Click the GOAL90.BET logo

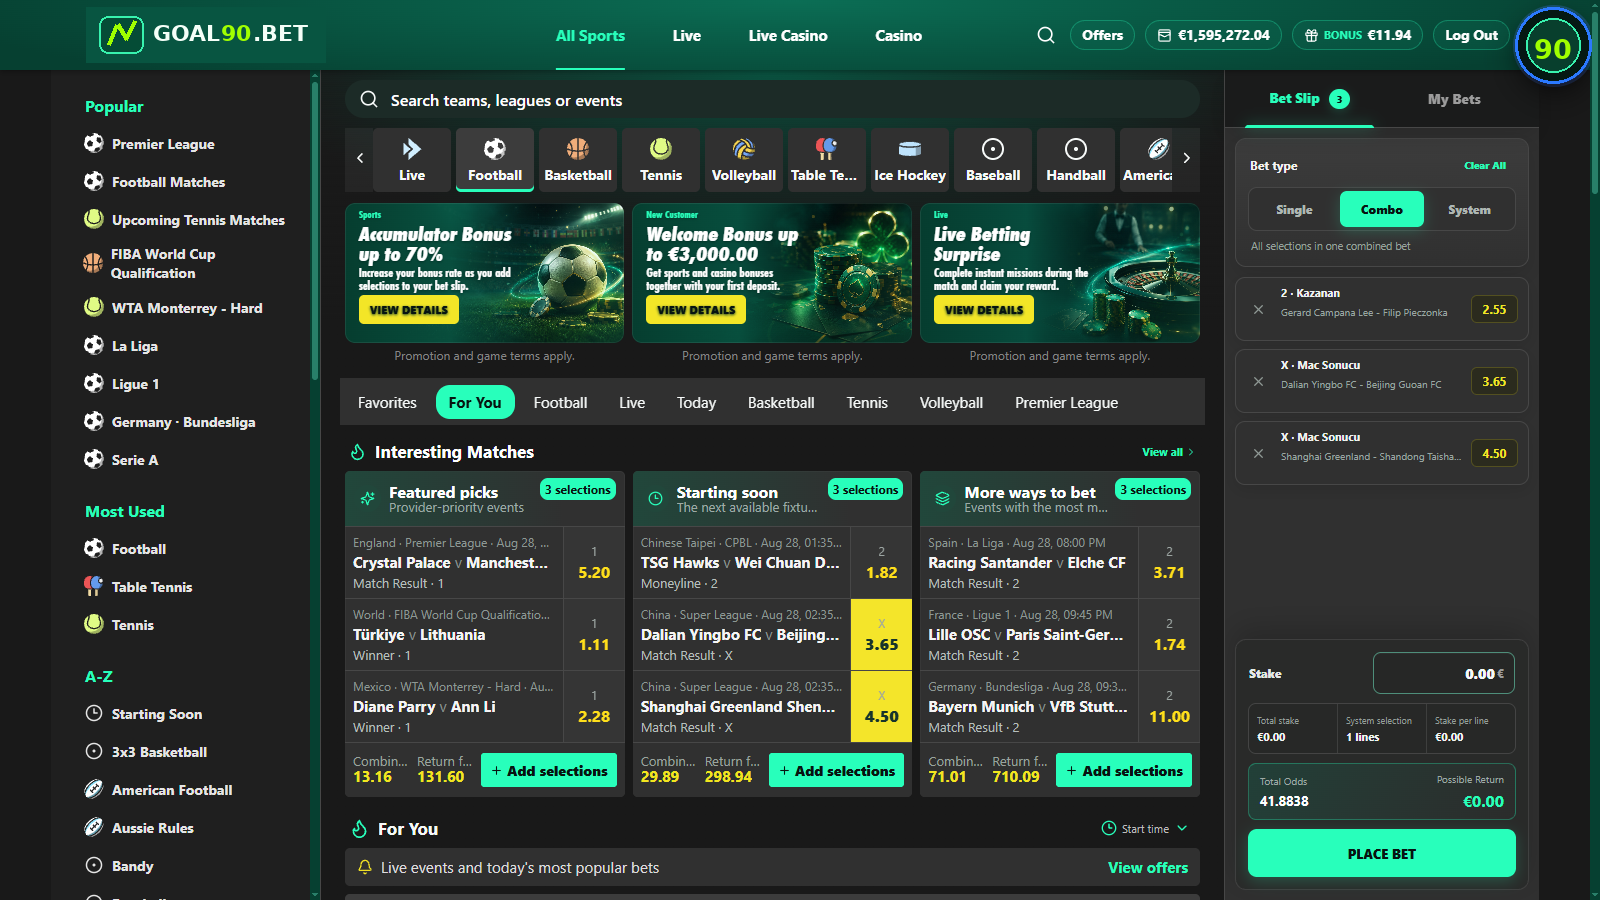pyautogui.click(x=205, y=34)
